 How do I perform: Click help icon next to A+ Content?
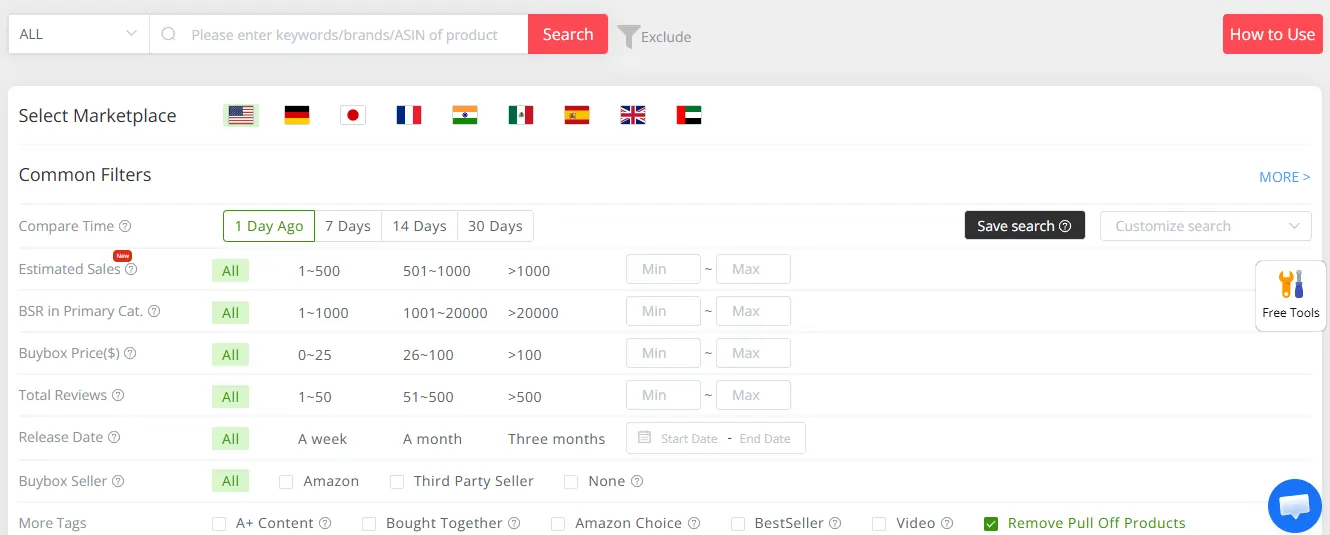(x=325, y=523)
